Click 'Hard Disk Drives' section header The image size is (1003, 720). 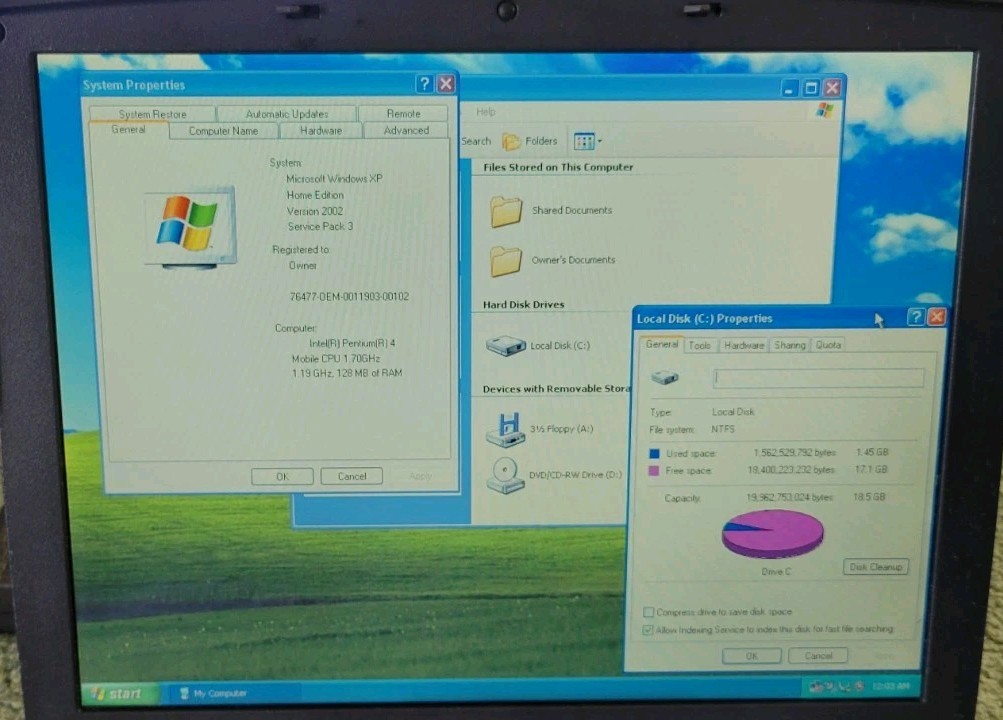pyautogui.click(x=523, y=305)
